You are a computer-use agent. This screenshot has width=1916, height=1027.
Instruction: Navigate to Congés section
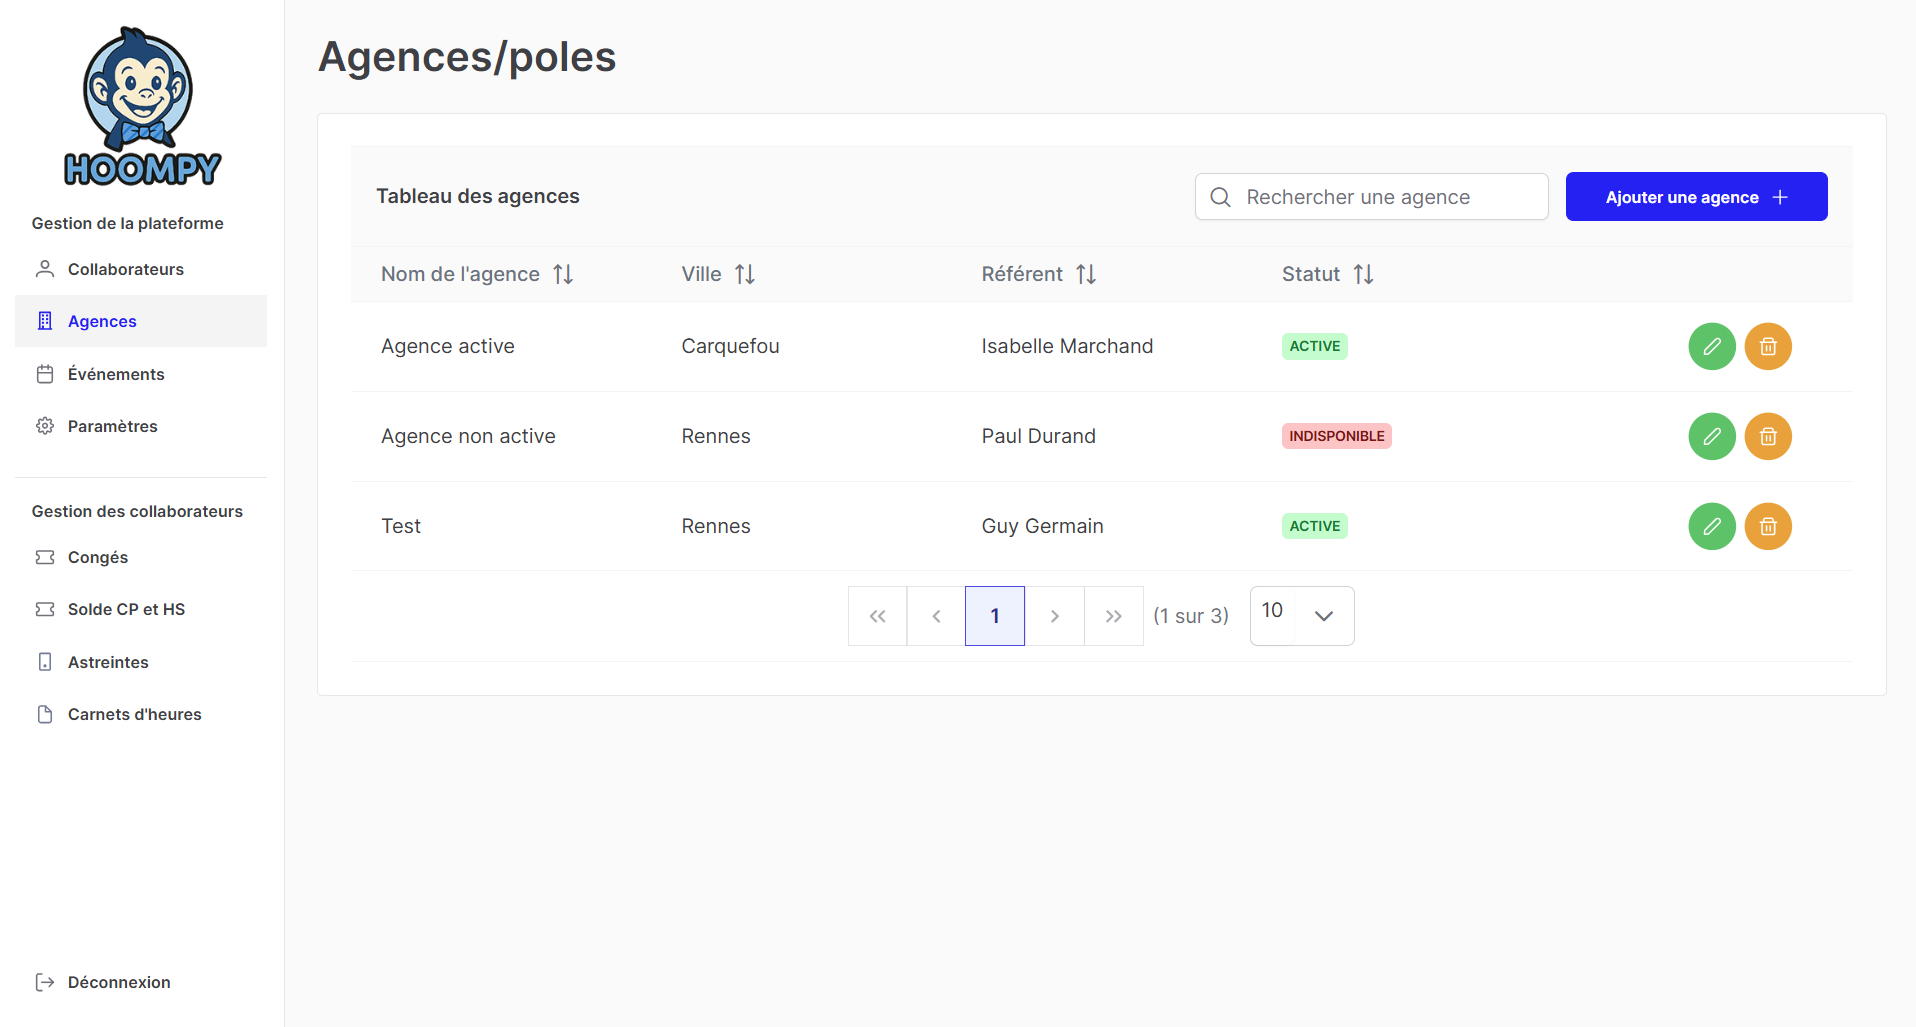tap(98, 557)
